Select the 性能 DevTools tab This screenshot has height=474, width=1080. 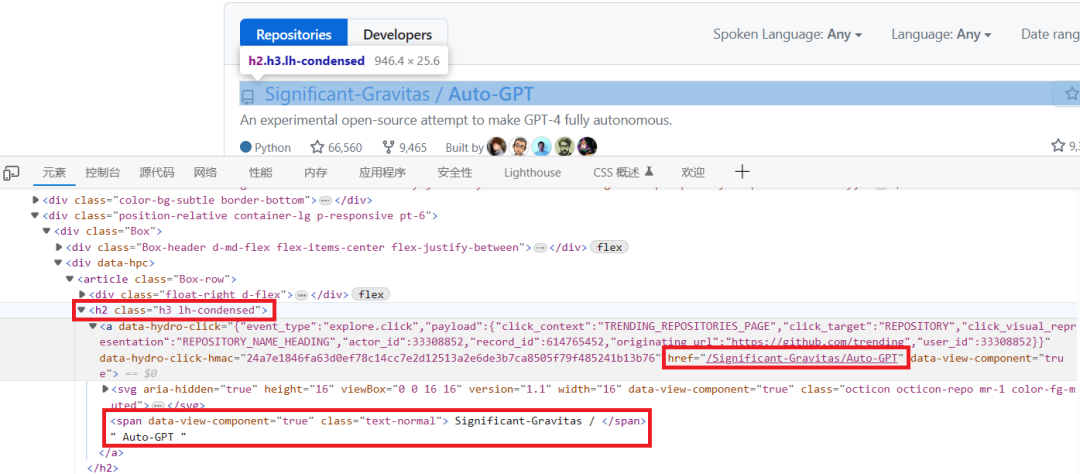click(260, 173)
